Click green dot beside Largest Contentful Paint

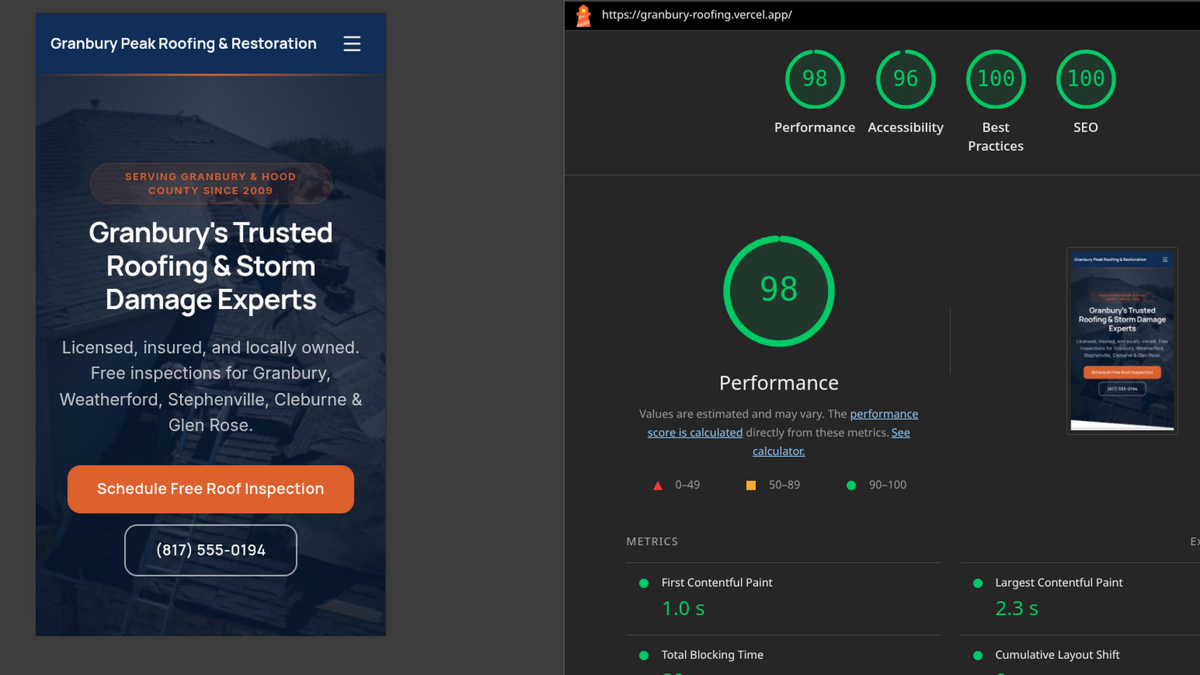(978, 583)
